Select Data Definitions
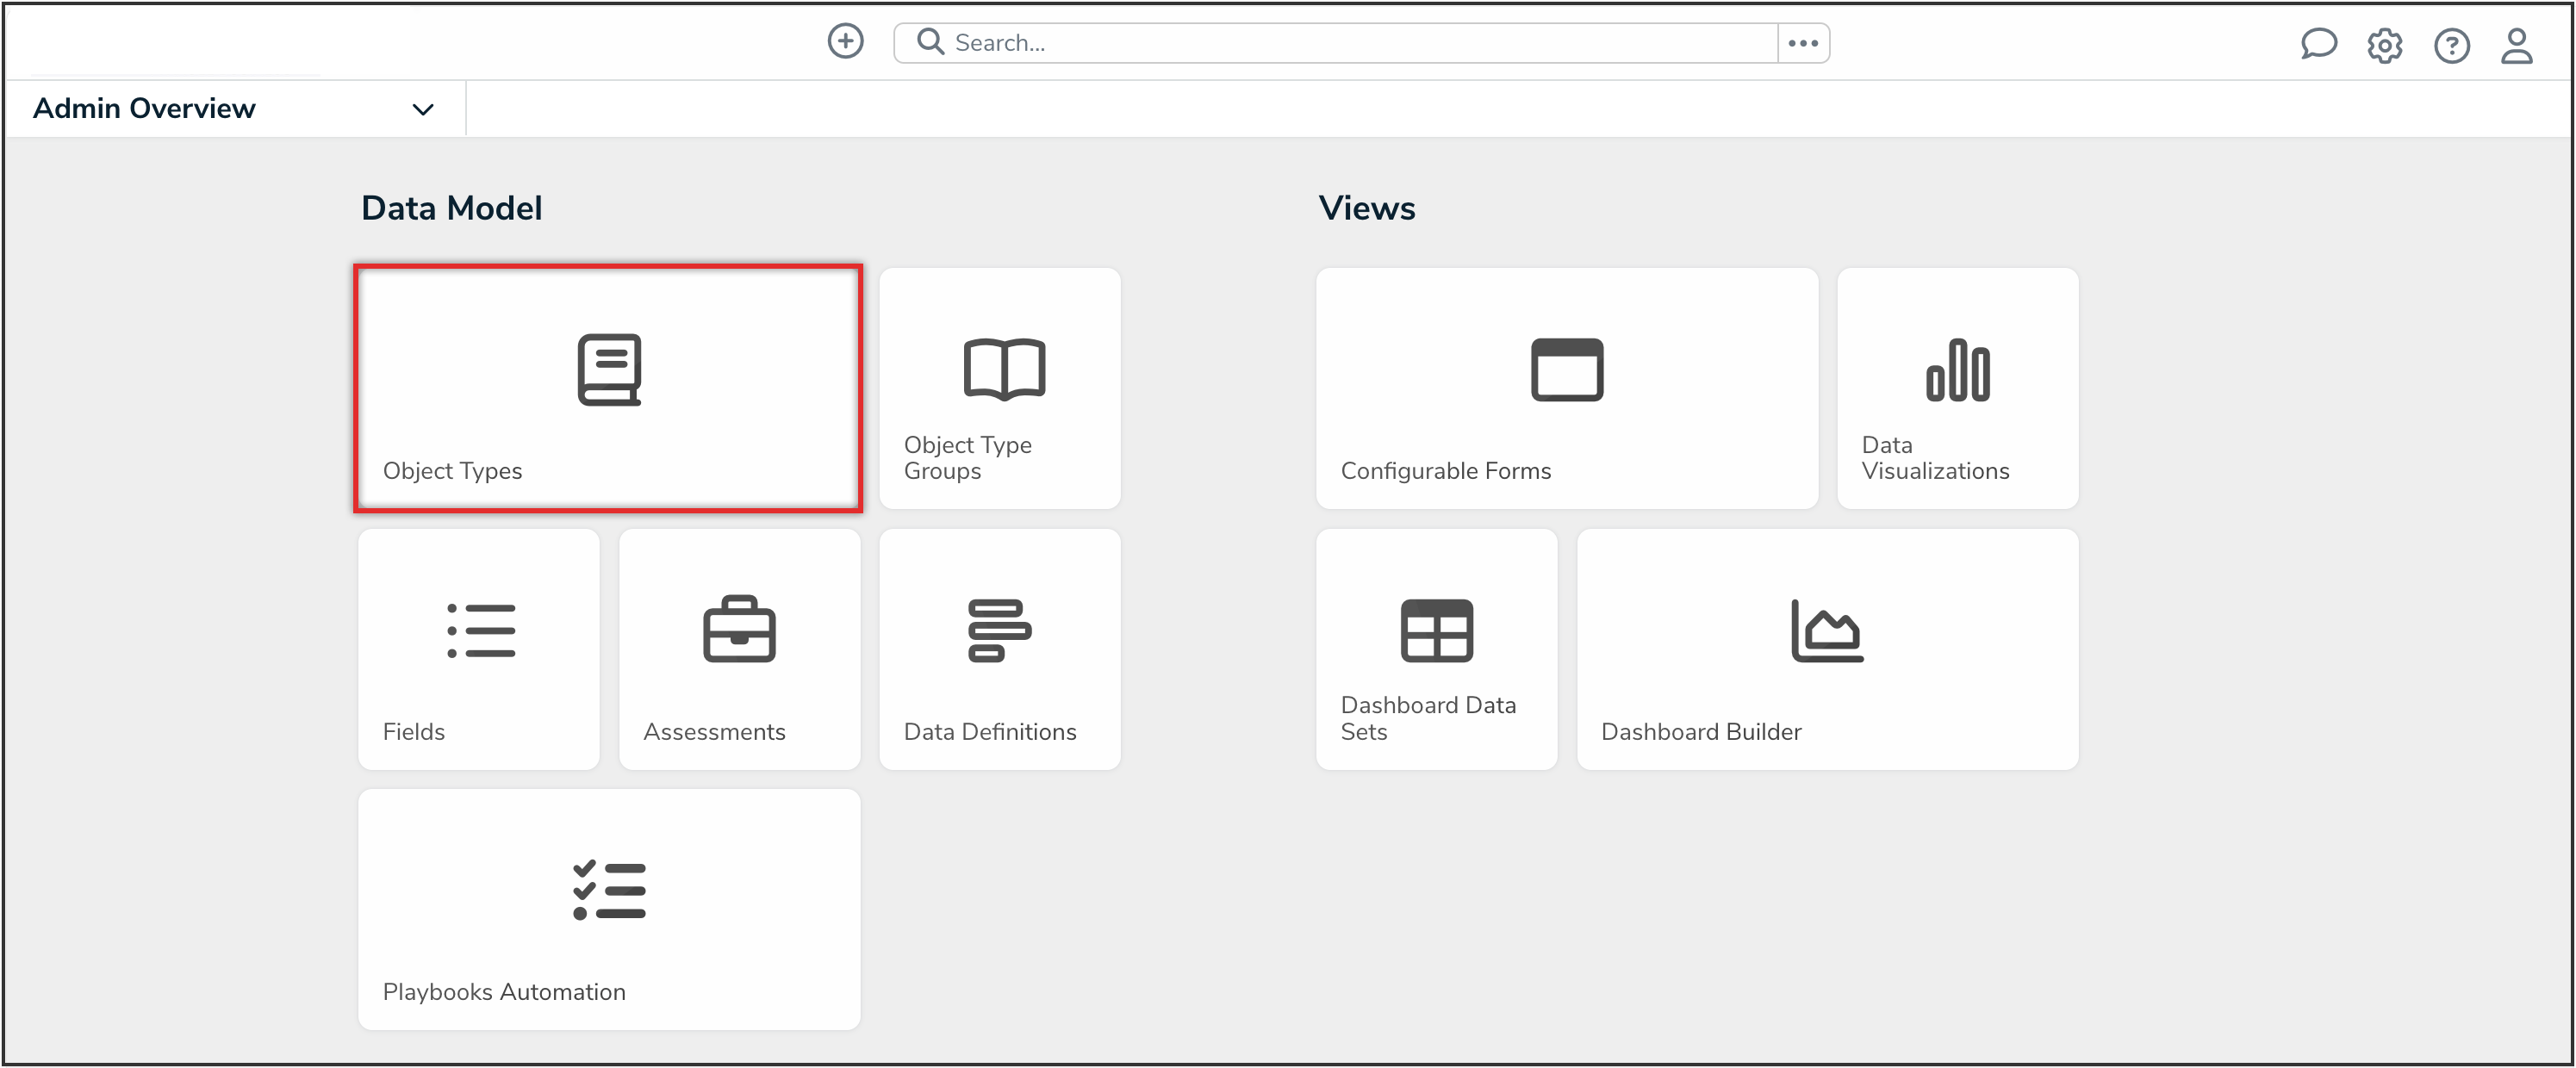Image resolution: width=2576 pixels, height=1068 pixels. point(999,649)
